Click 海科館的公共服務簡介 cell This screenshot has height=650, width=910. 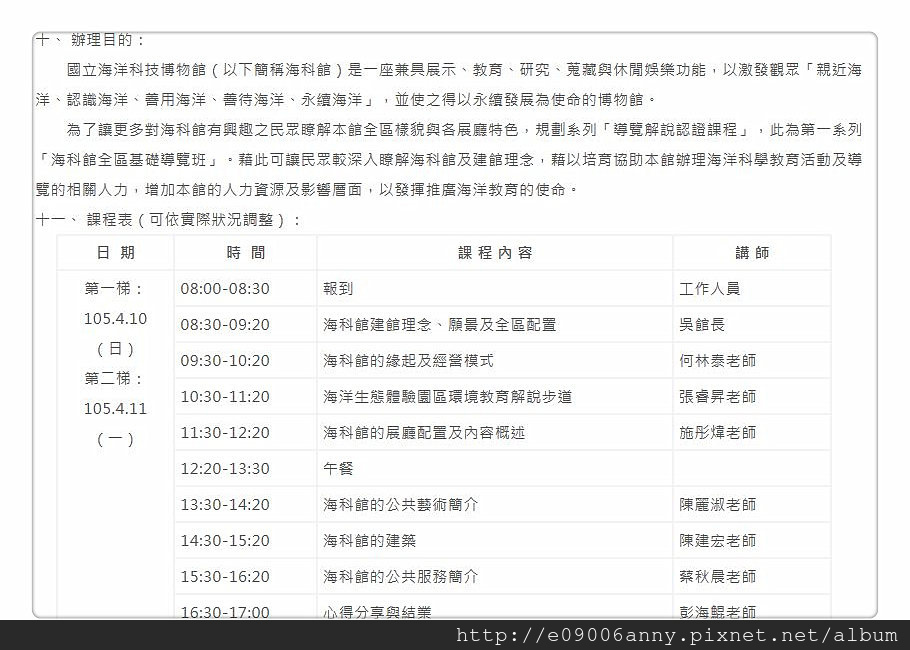click(495, 576)
